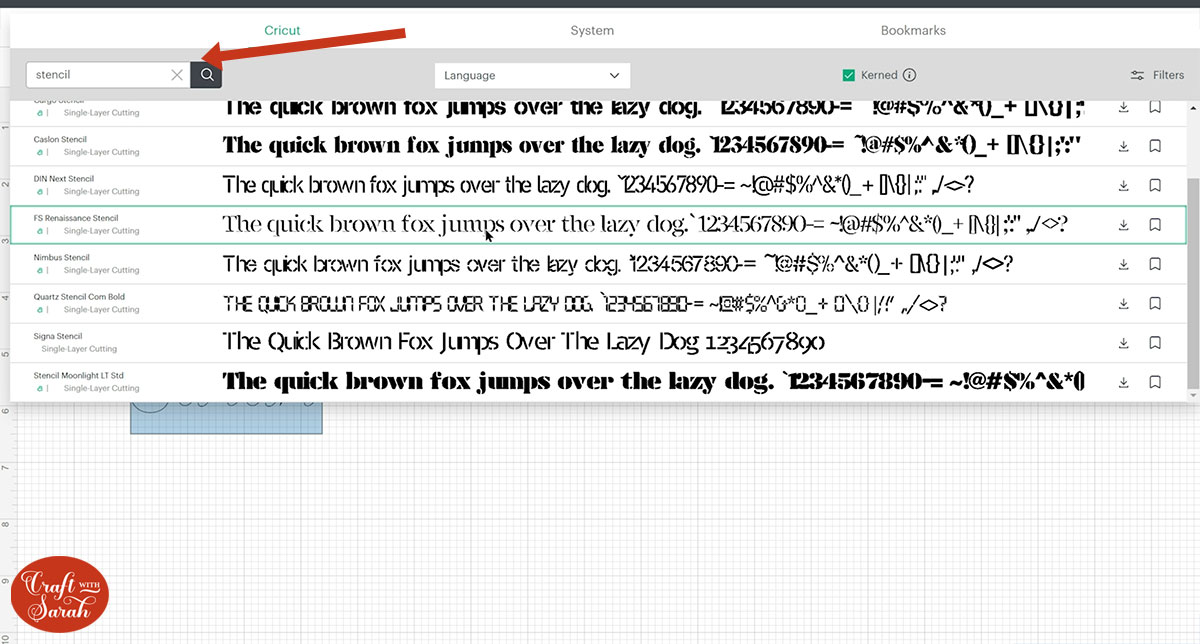This screenshot has width=1200, height=644.
Task: Download the Quartz Stencil Com Bold font
Action: 1123,303
